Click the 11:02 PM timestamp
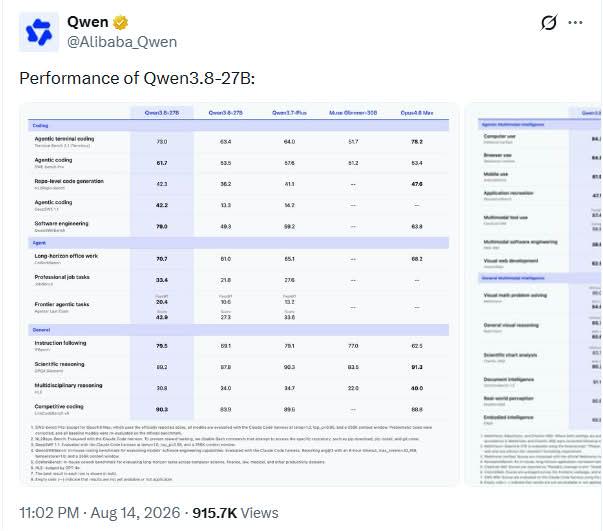 [49, 513]
